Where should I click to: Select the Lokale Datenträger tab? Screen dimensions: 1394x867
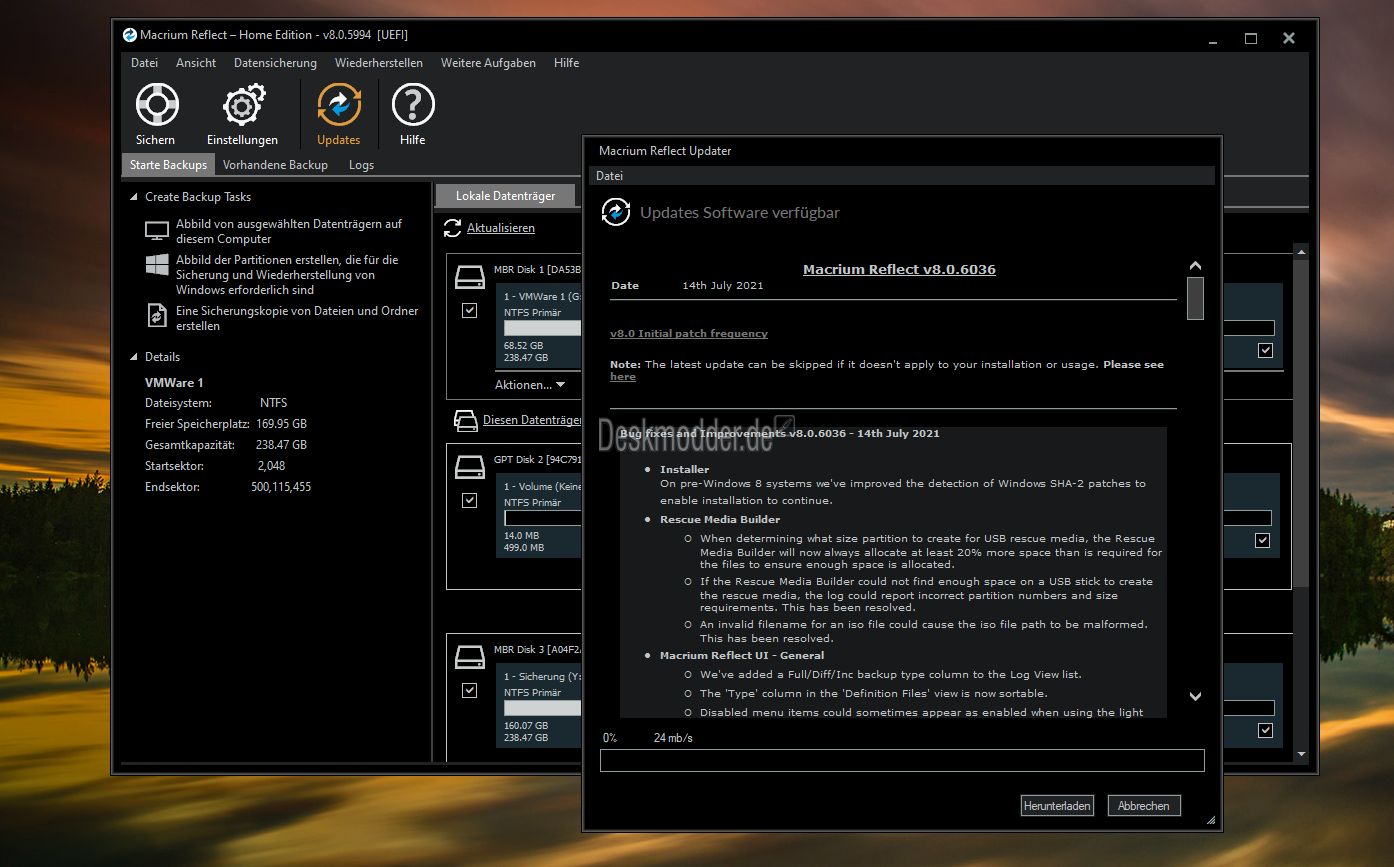pos(505,196)
